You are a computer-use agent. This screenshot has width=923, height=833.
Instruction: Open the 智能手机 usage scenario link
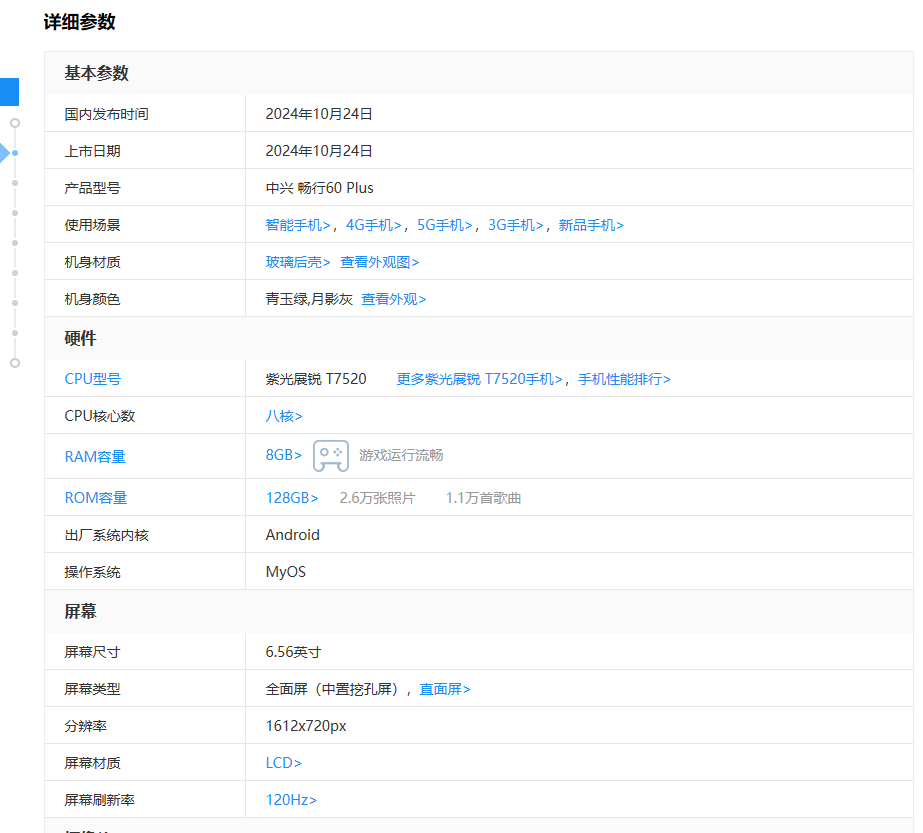point(298,225)
